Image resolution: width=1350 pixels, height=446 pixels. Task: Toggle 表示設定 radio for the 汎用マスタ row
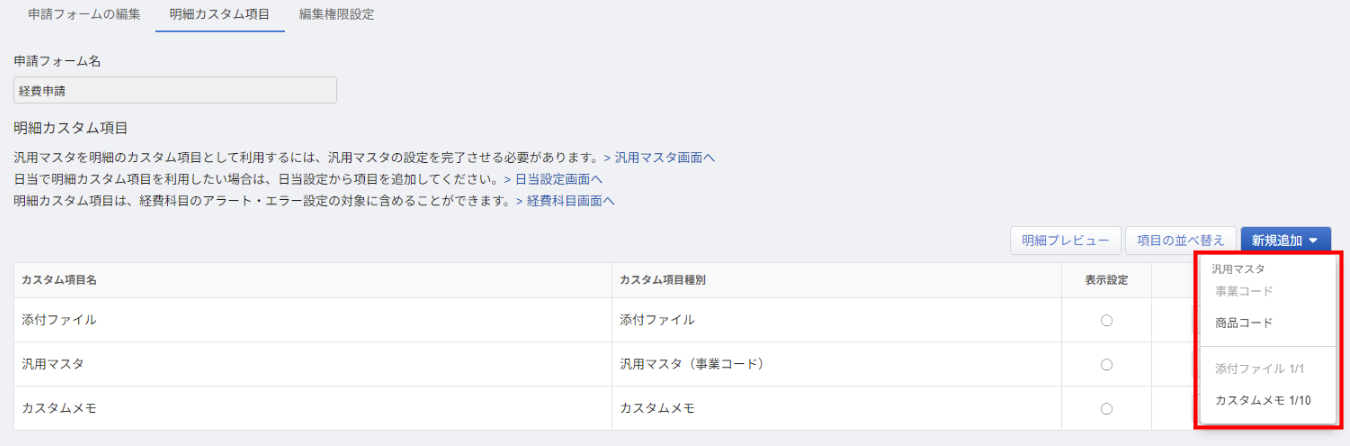(x=1106, y=364)
